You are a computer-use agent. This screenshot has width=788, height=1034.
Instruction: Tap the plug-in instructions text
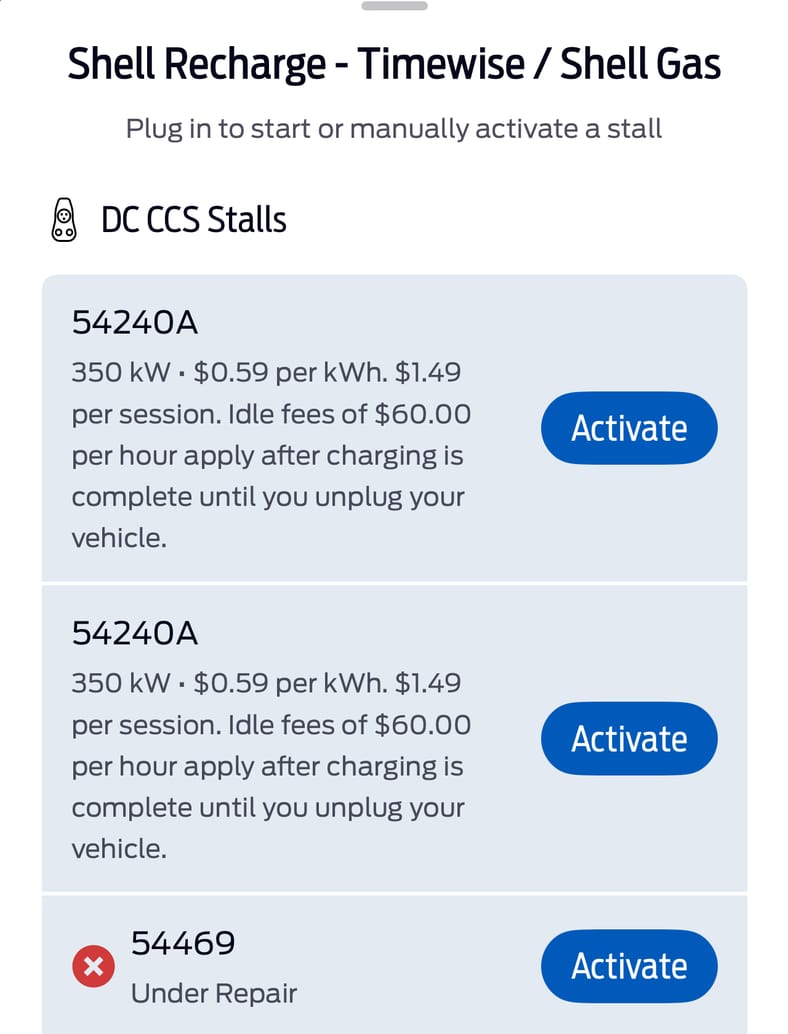(393, 128)
